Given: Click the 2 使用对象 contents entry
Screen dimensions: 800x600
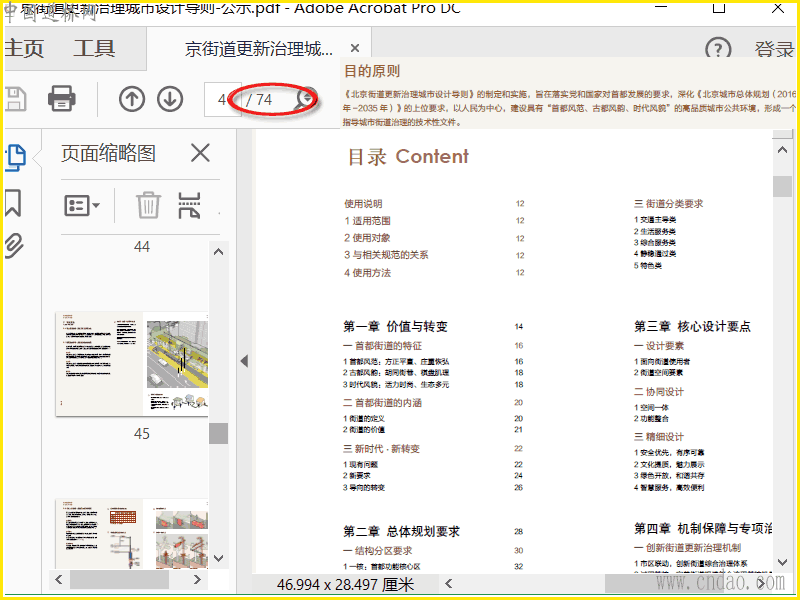Looking at the screenshot, I should pos(367,238).
